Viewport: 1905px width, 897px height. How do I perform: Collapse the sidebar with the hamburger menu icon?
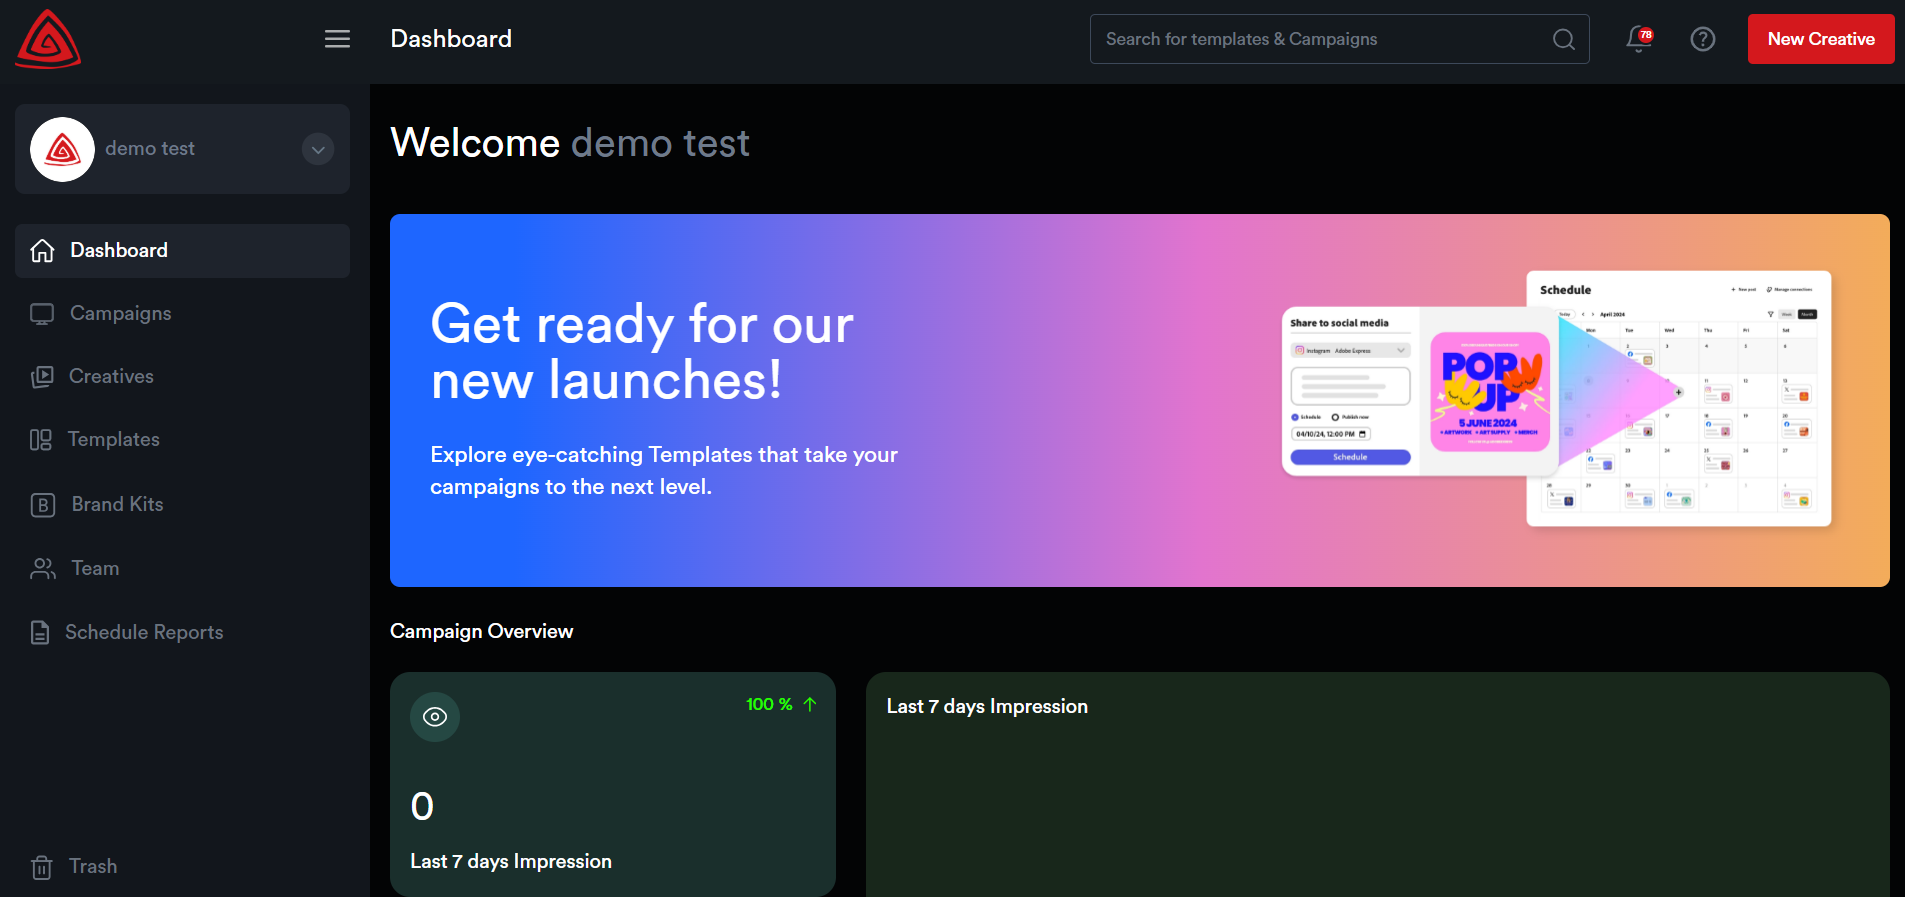337,39
